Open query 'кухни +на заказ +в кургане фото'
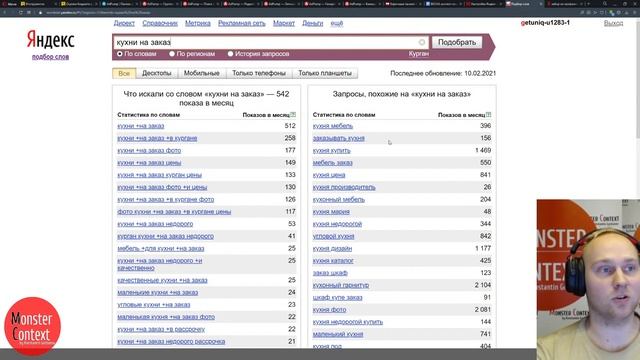 point(165,200)
